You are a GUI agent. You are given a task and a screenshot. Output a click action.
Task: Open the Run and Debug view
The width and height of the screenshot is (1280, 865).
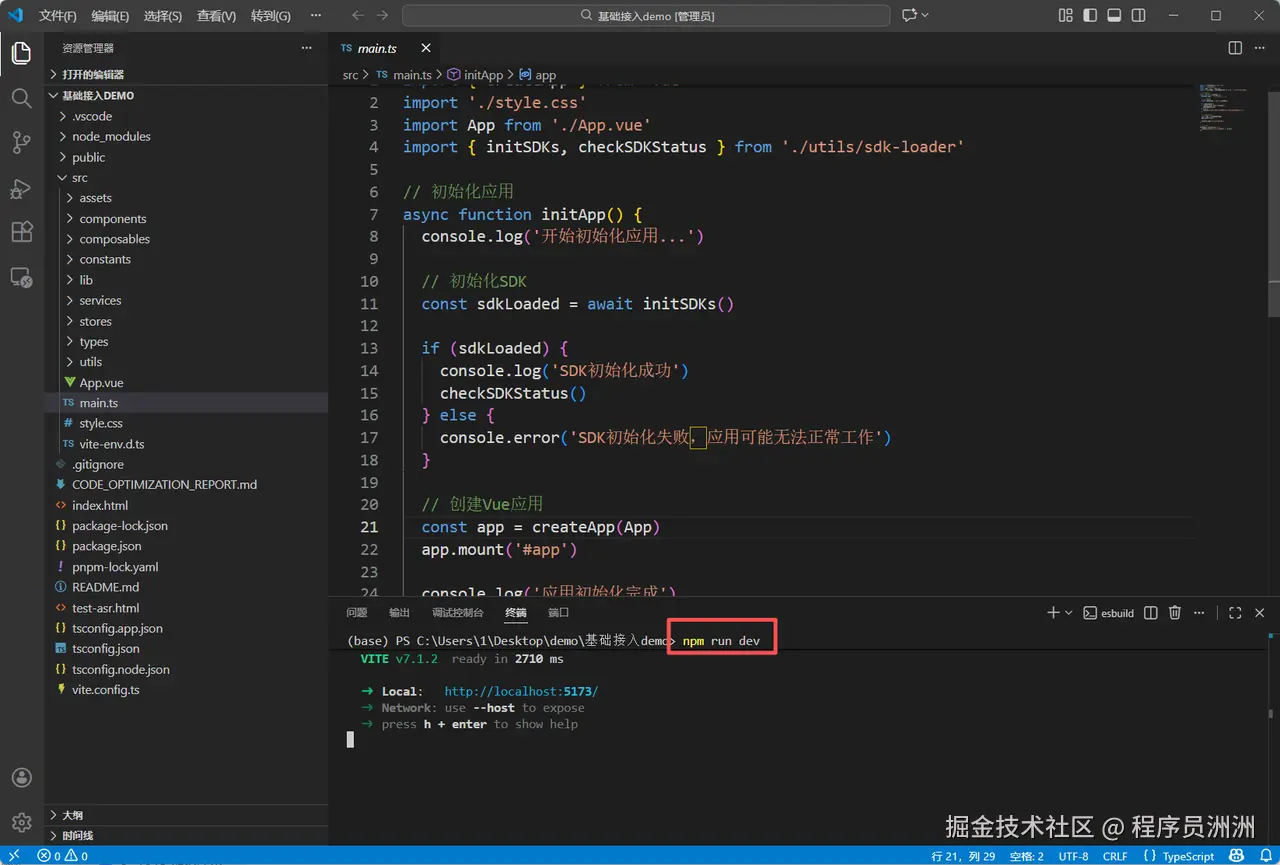point(21,187)
